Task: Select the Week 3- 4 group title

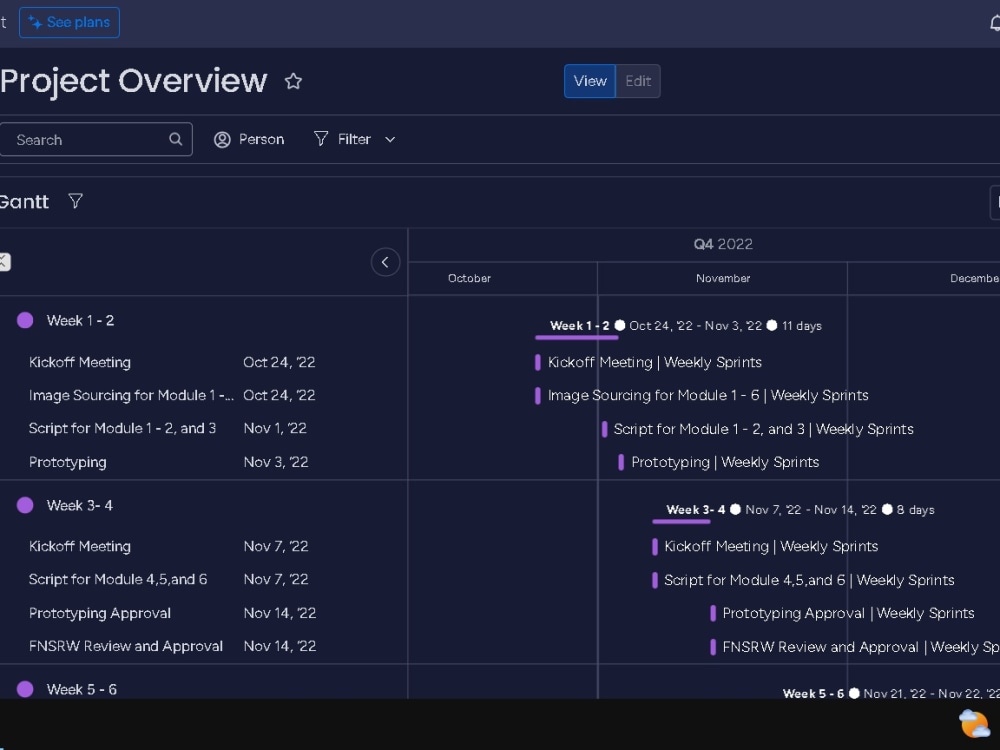Action: 80,505
